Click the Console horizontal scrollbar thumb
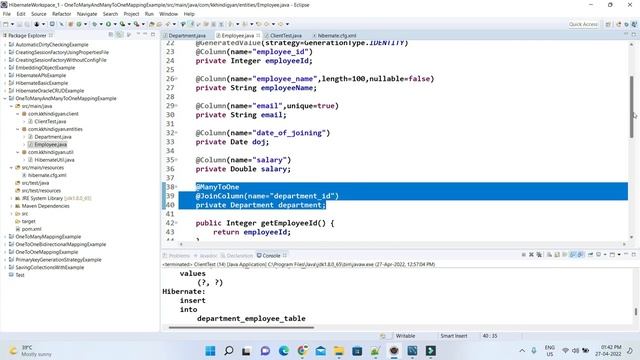The image size is (640, 360). coord(241,327)
